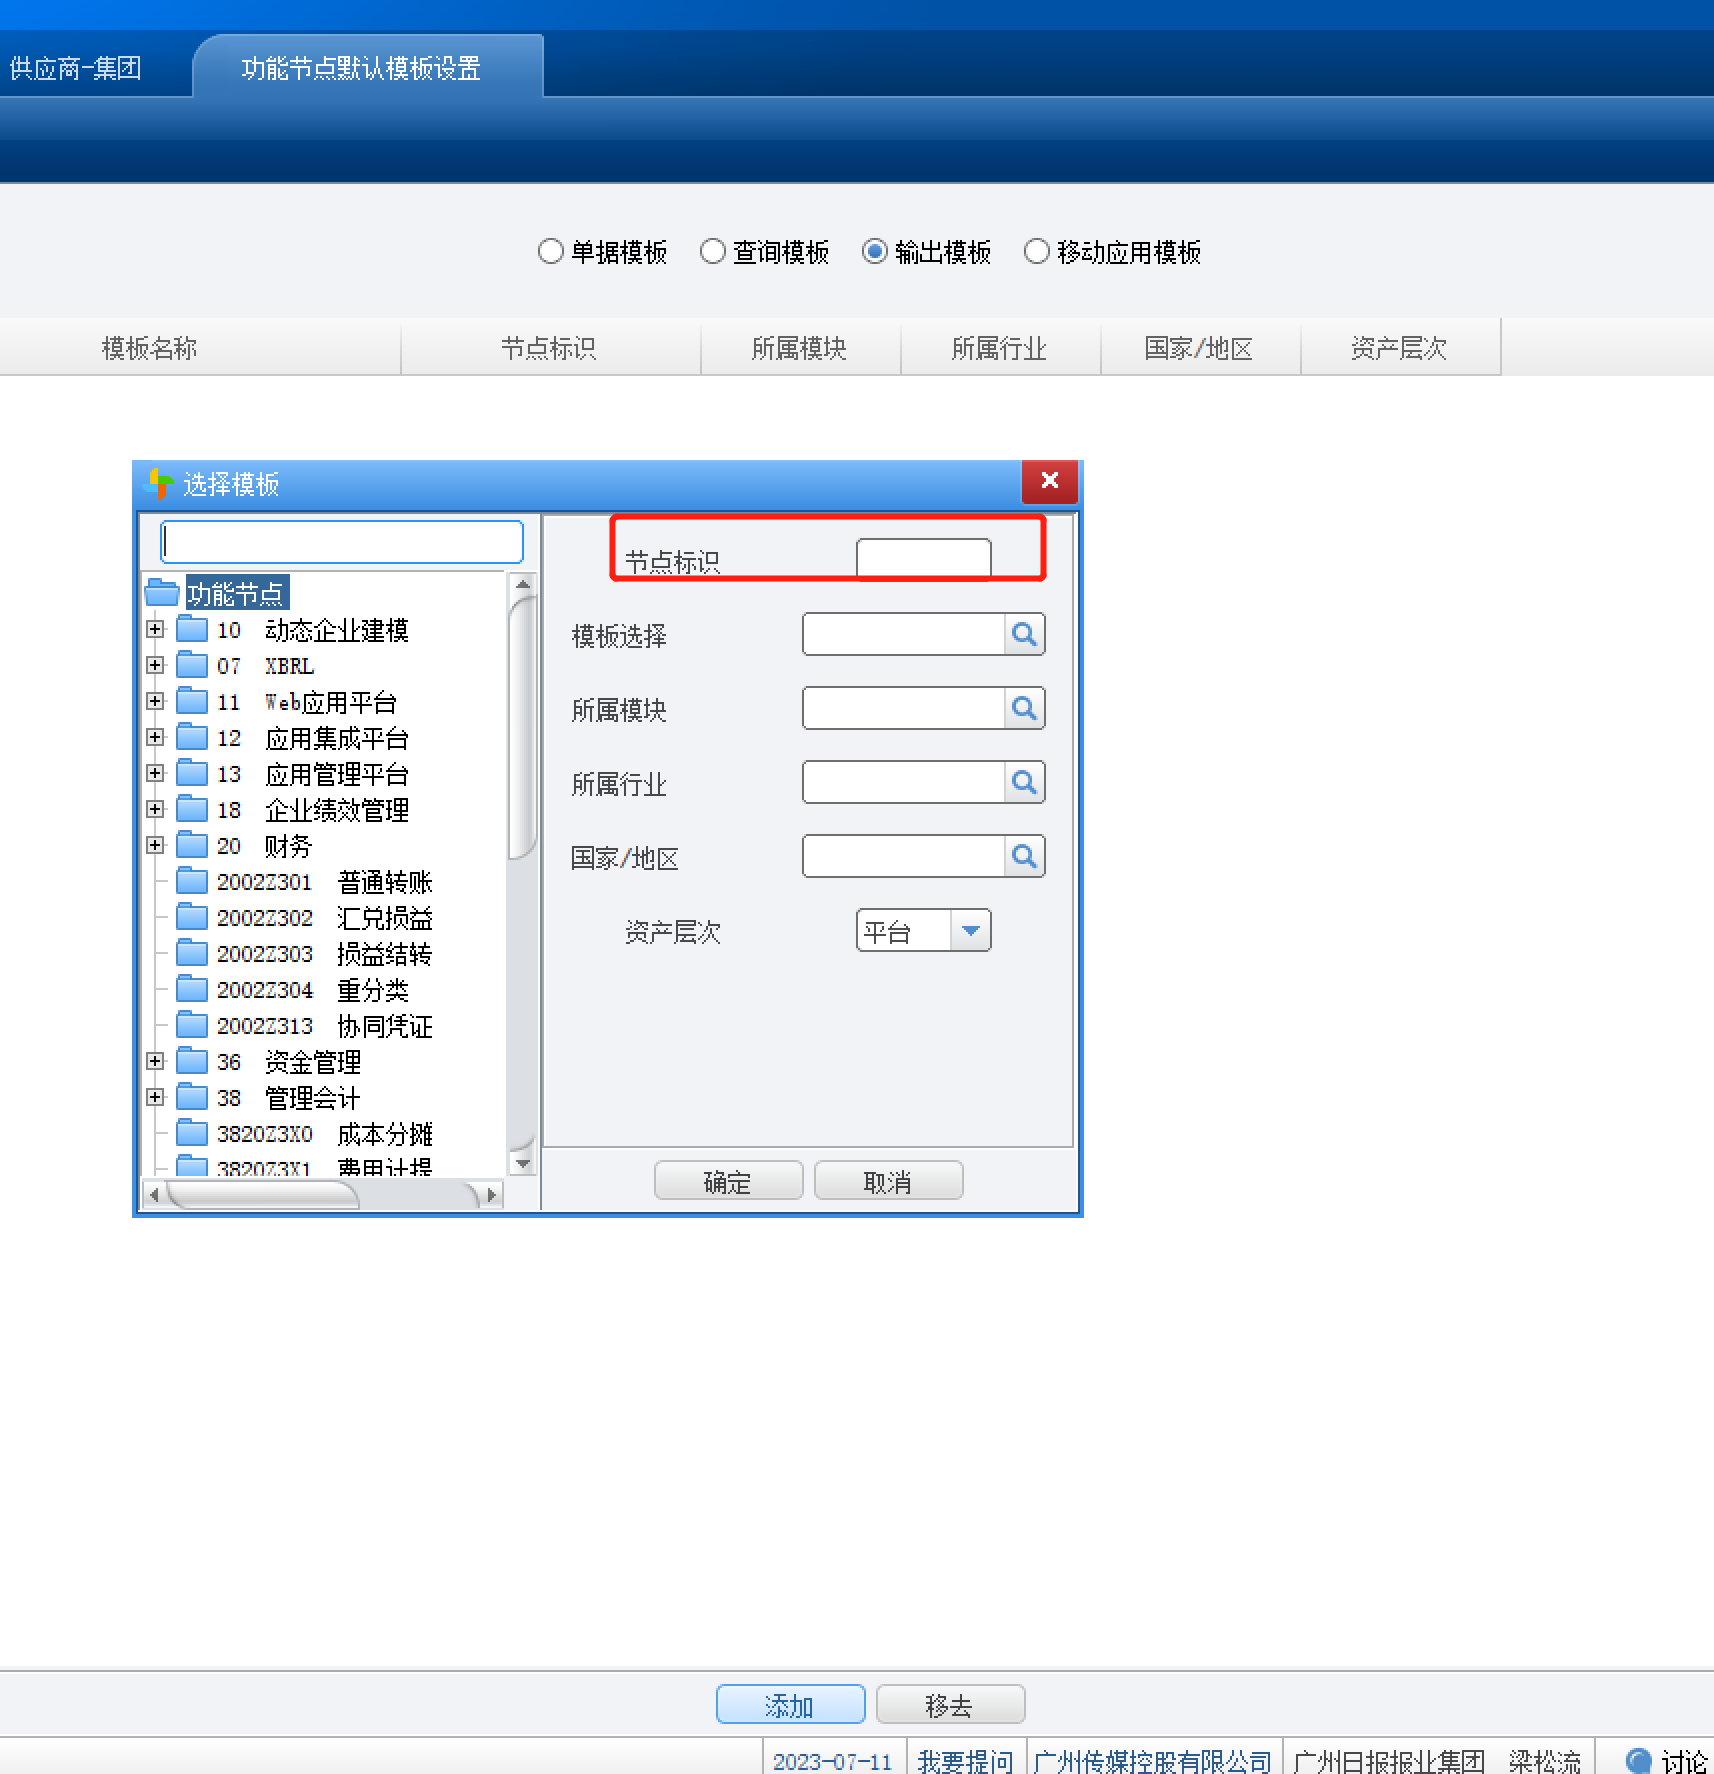The width and height of the screenshot is (1714, 1774).
Task: Expand the 20 财务 tree node
Action: (x=156, y=845)
